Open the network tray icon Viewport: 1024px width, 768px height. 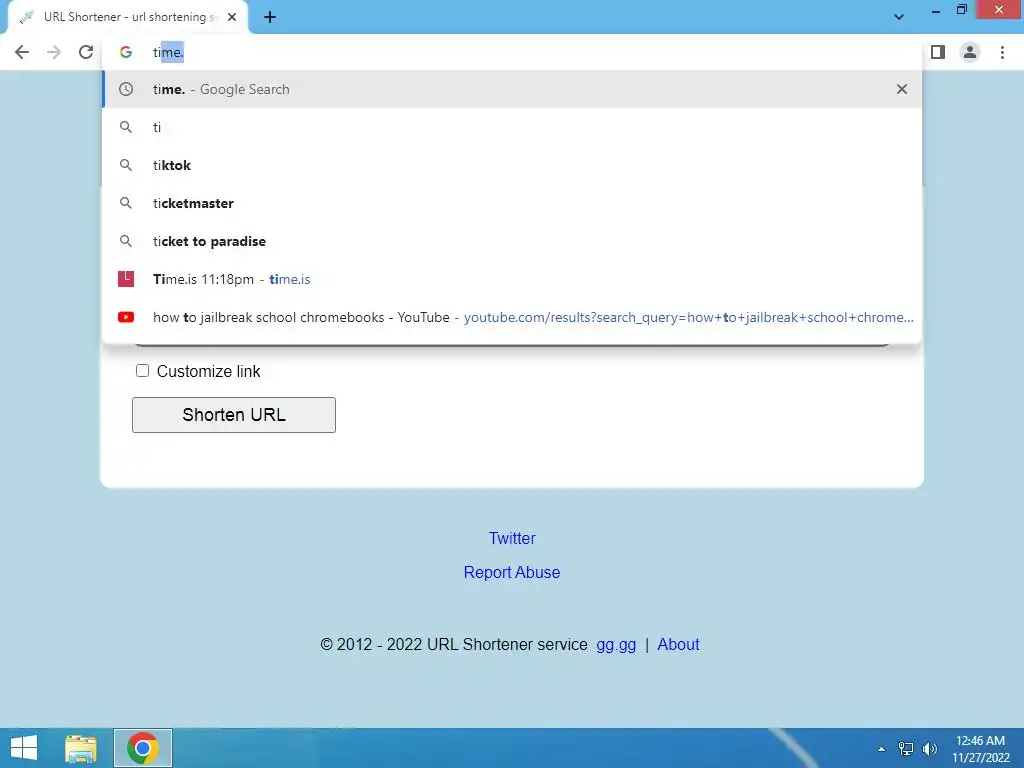[x=906, y=748]
